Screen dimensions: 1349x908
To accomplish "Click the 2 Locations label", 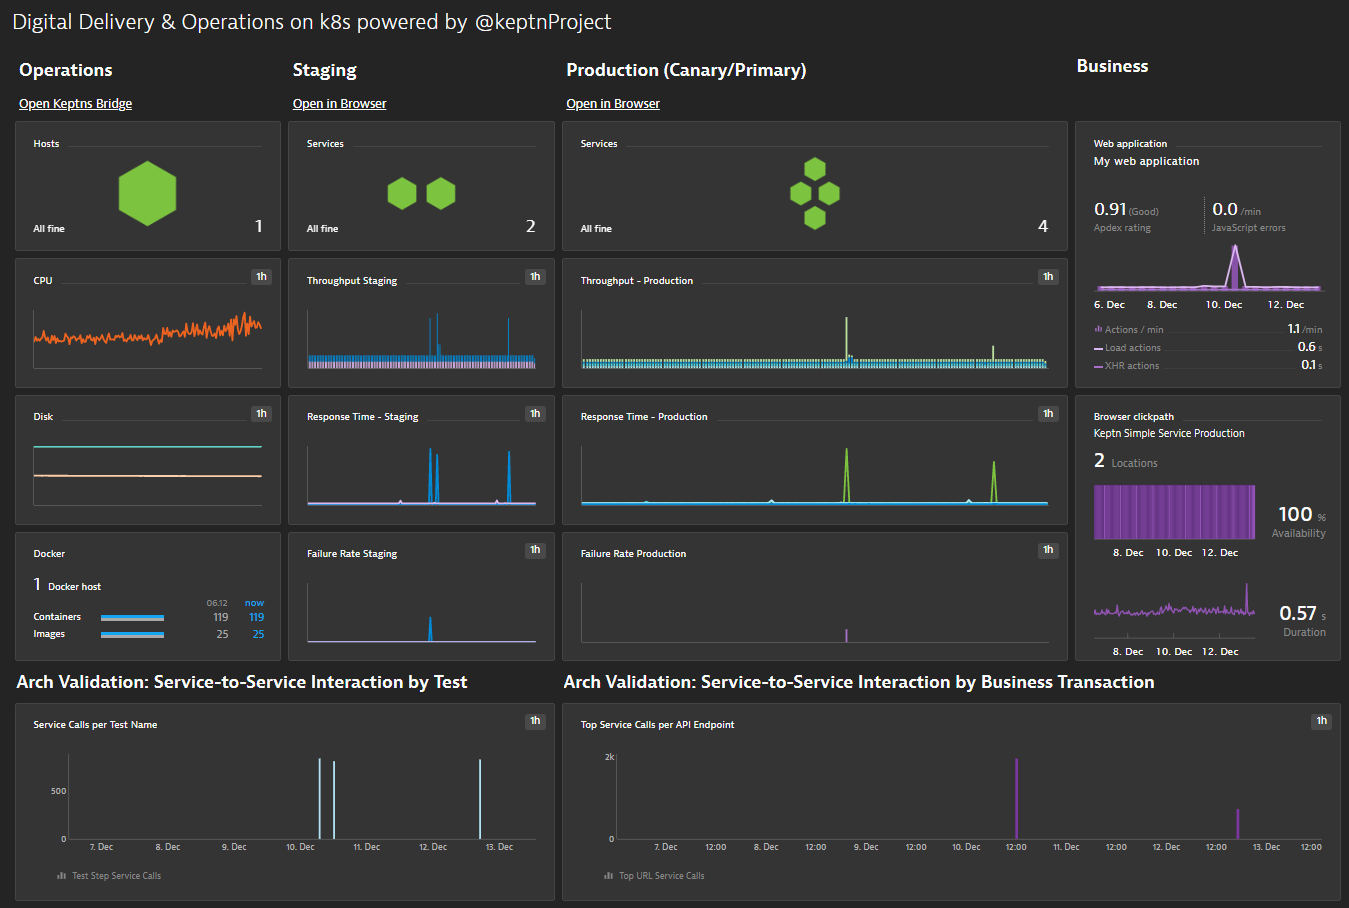I will coord(1125,461).
